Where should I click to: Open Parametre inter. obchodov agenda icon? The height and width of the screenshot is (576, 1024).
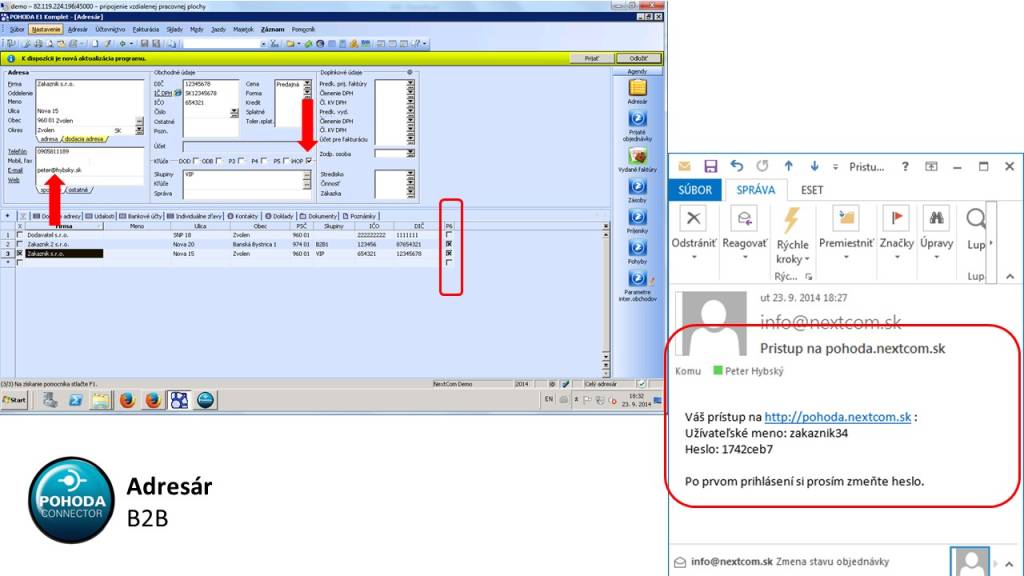coord(637,279)
